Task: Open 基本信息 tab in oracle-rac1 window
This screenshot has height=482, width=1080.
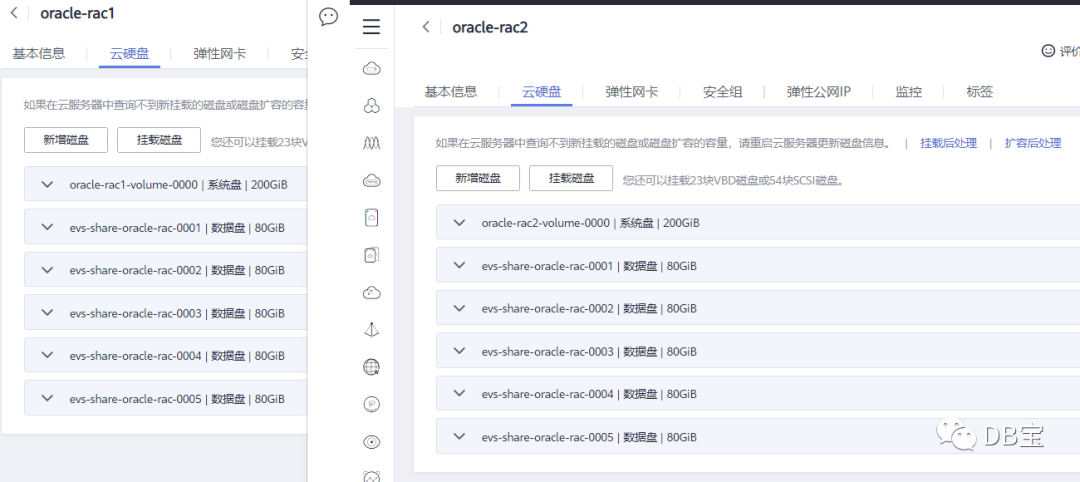Action: pos(39,54)
